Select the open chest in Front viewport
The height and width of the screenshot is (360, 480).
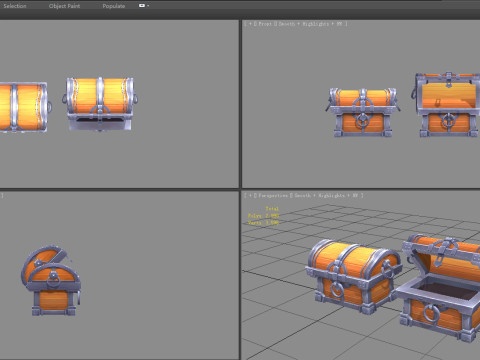(447, 105)
